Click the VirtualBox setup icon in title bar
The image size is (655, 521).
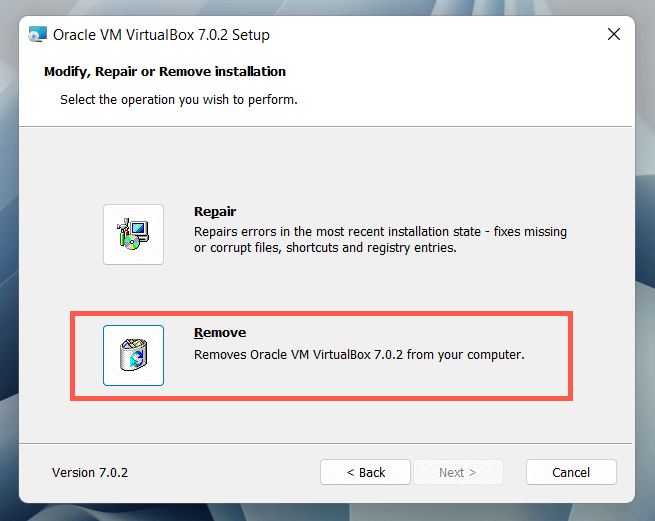(37, 36)
